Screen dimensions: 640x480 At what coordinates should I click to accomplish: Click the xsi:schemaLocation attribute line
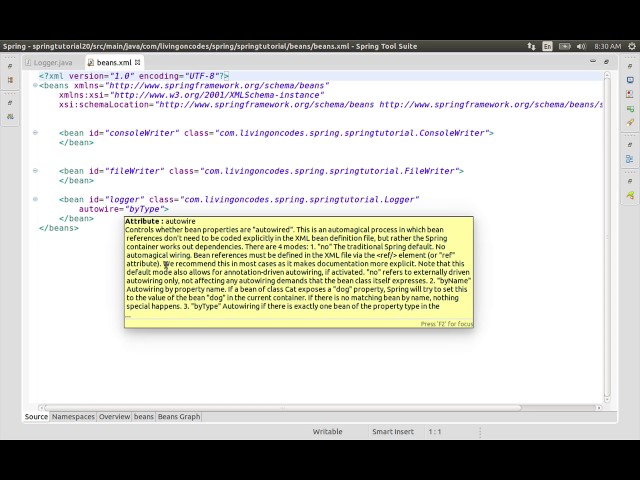[331, 104]
